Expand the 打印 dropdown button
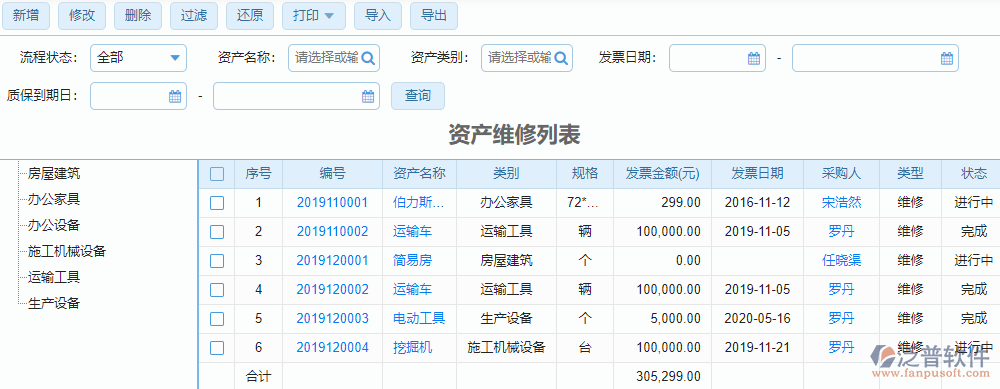The width and height of the screenshot is (1000, 389). pyautogui.click(x=314, y=16)
